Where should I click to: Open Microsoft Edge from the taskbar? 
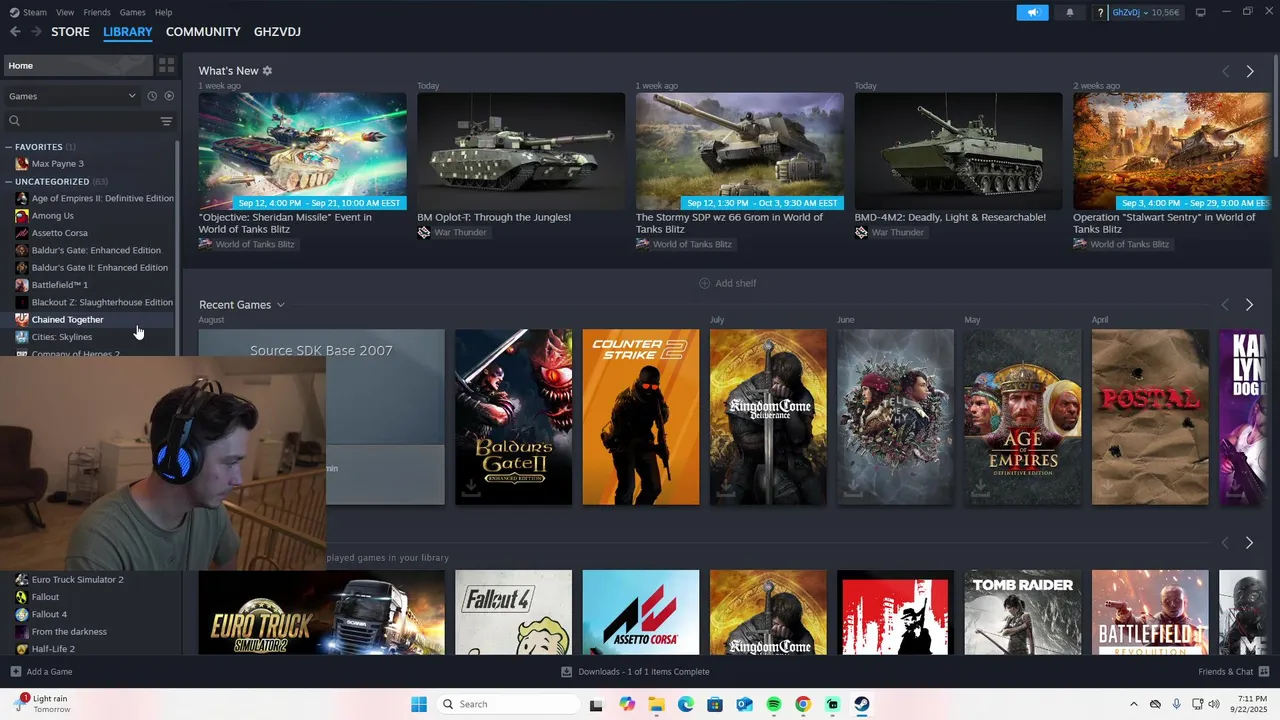click(685, 704)
